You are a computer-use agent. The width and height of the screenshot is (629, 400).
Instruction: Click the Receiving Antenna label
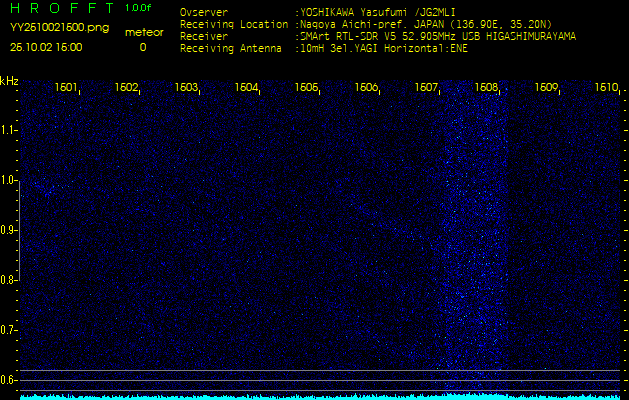coord(231,49)
